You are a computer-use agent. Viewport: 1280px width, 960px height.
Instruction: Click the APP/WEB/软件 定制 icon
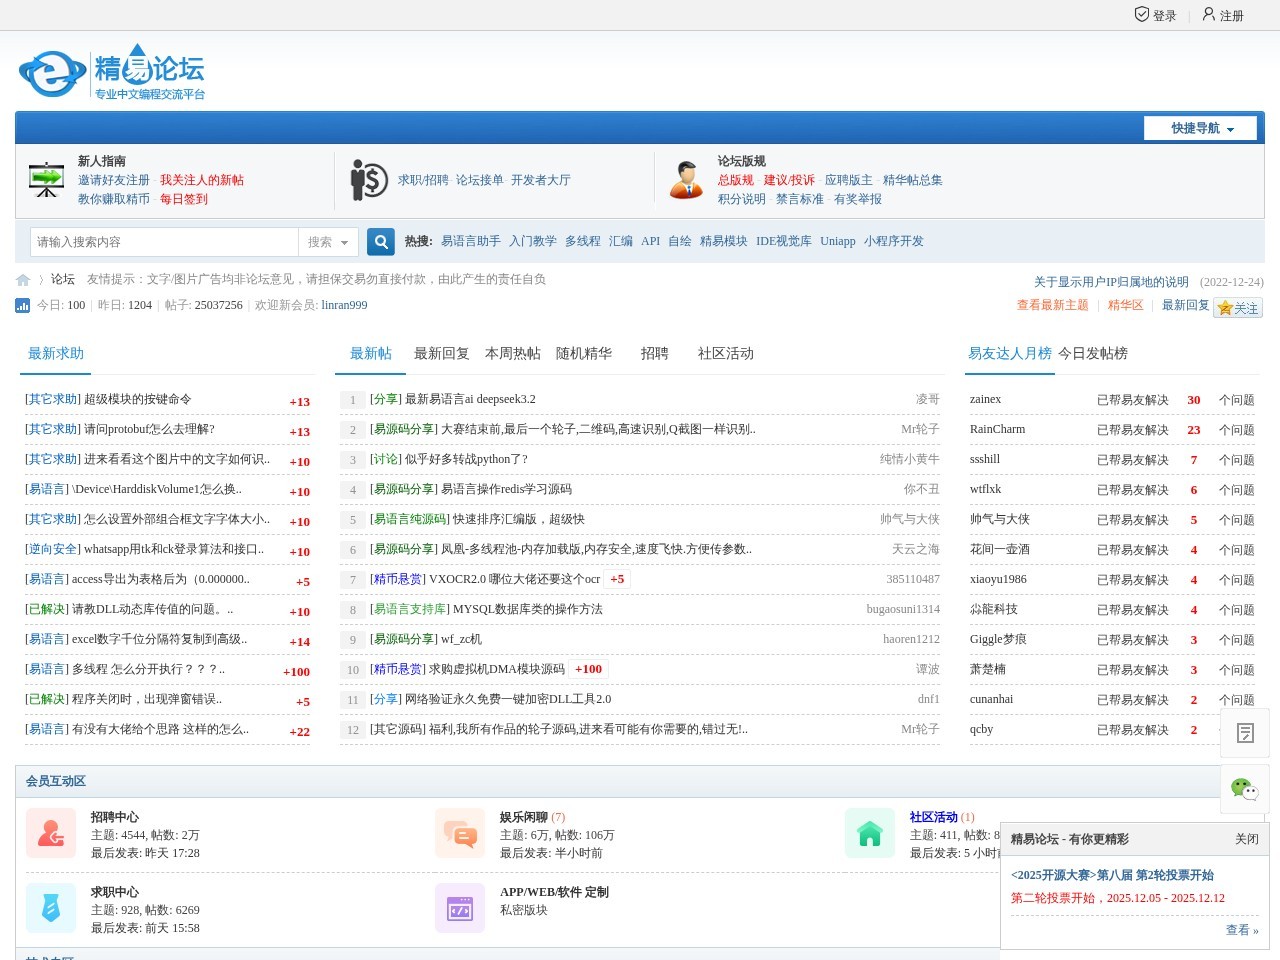(x=460, y=908)
